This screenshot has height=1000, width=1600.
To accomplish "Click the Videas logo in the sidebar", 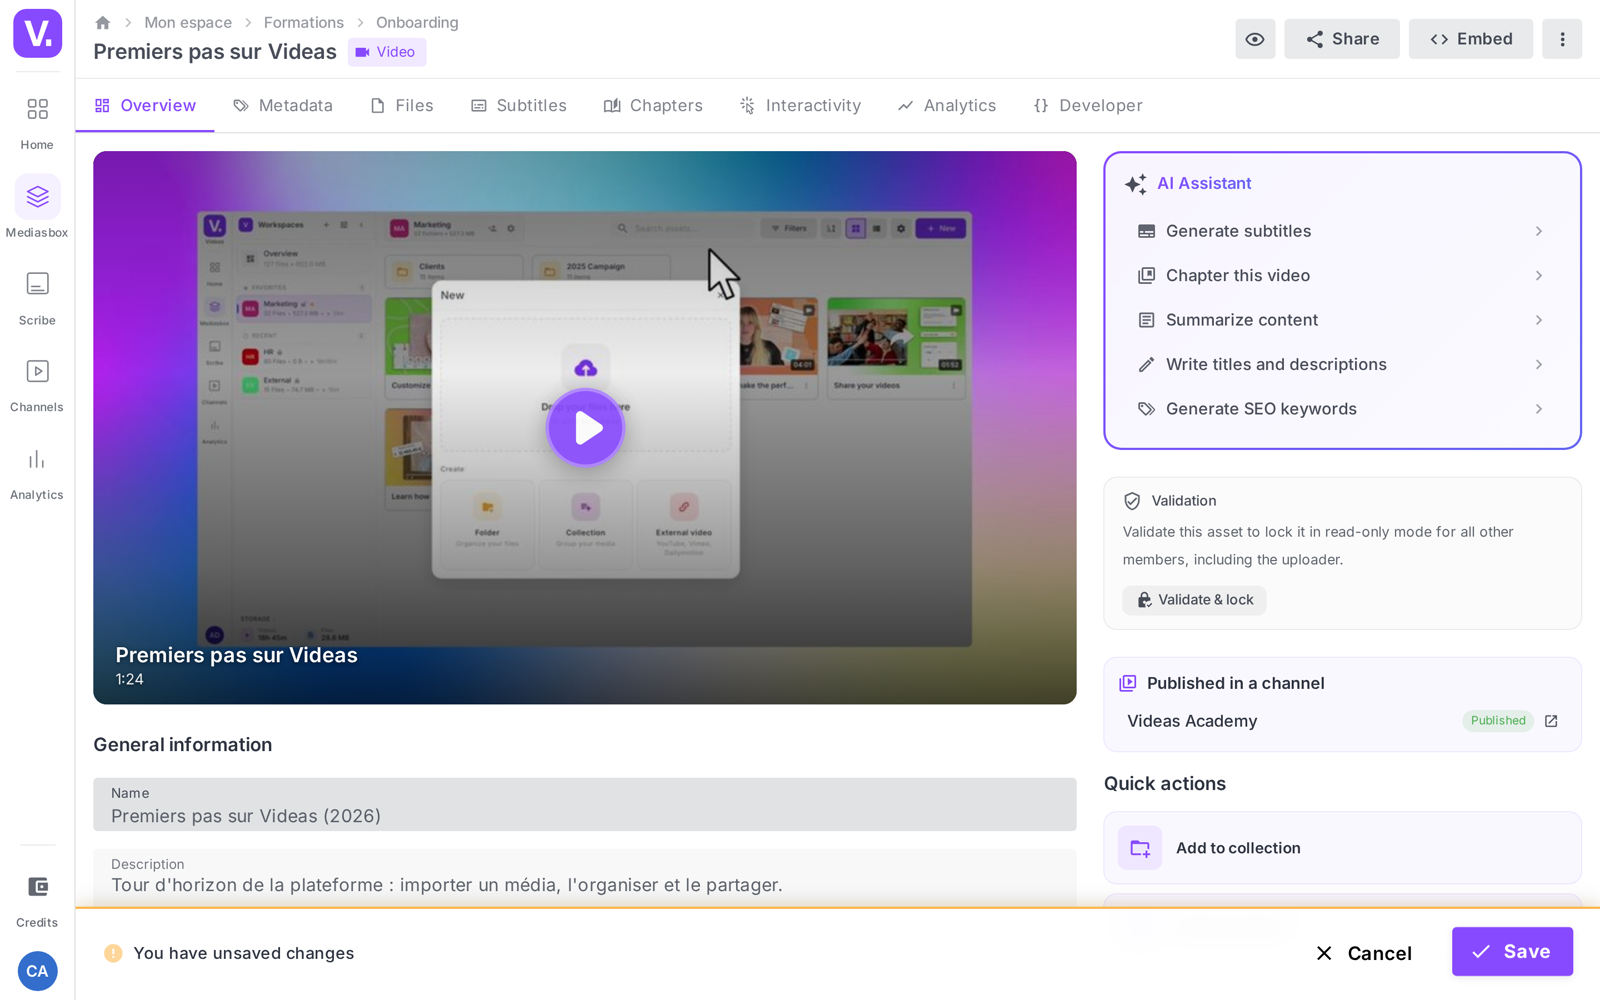I will (x=37, y=33).
